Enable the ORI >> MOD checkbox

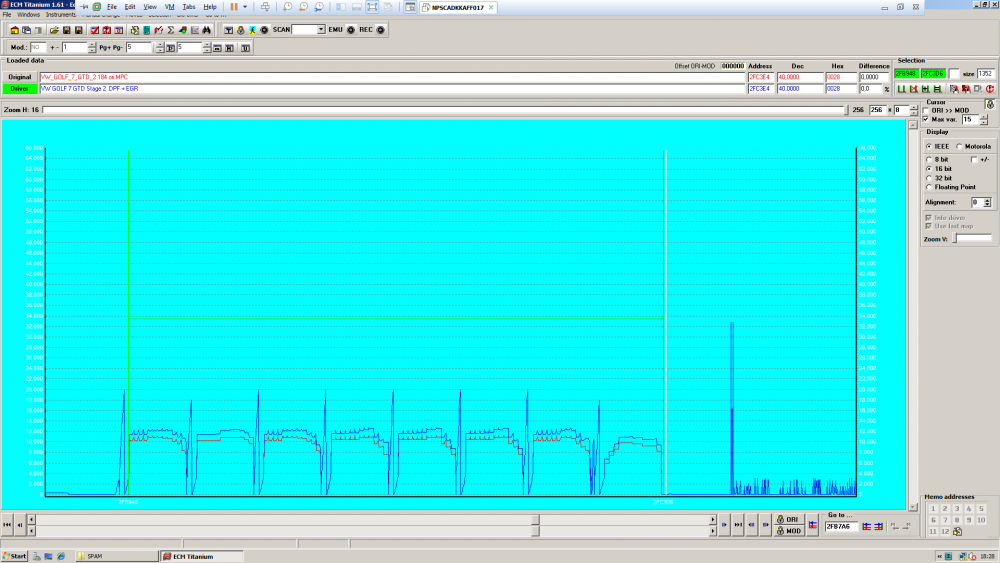pyautogui.click(x=925, y=110)
